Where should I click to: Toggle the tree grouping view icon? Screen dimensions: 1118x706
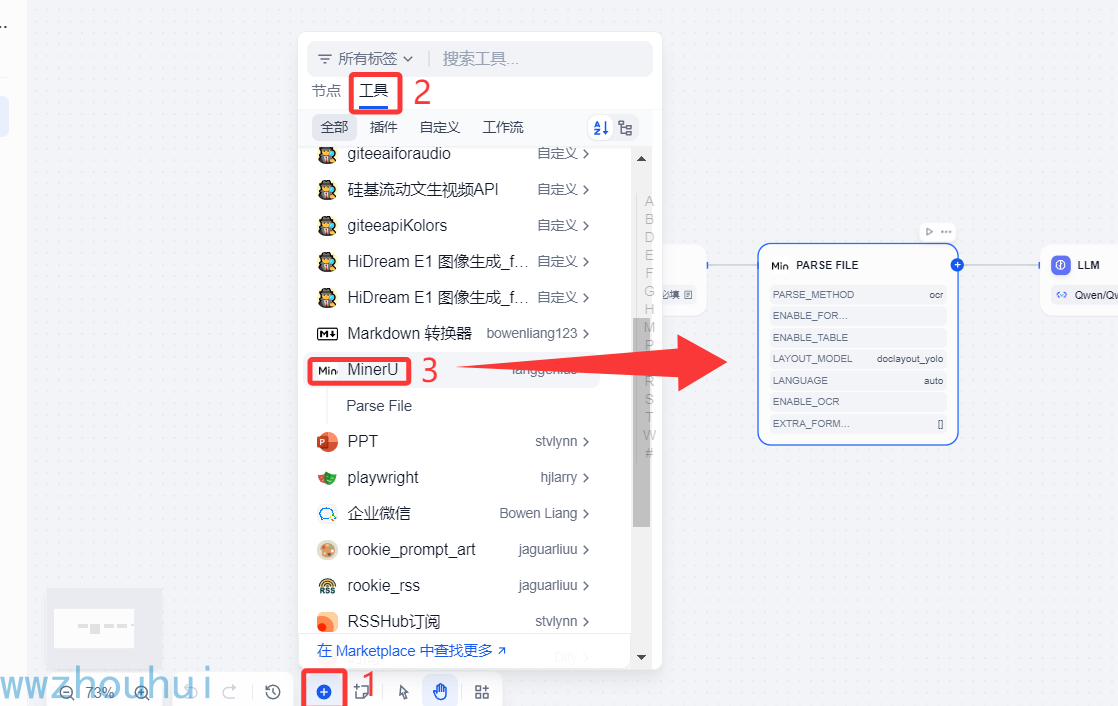pos(625,128)
